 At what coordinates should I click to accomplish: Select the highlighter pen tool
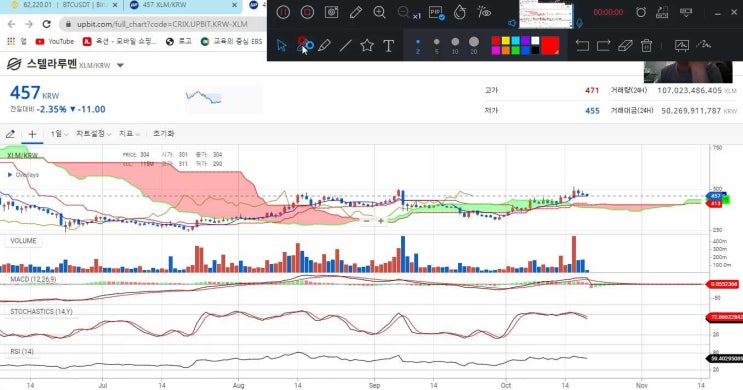(324, 45)
